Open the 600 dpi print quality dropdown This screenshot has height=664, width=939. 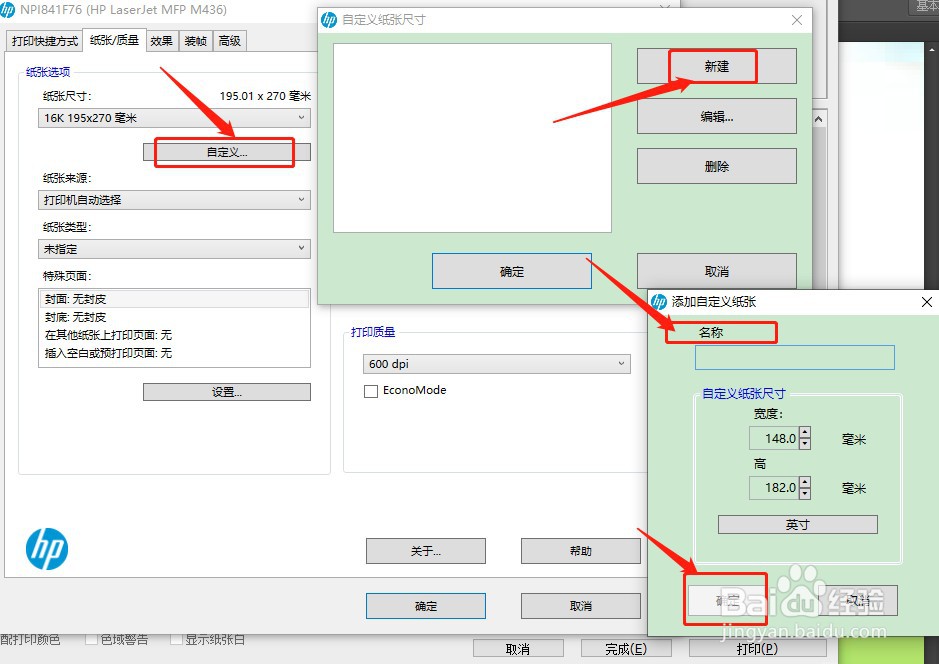click(x=496, y=364)
